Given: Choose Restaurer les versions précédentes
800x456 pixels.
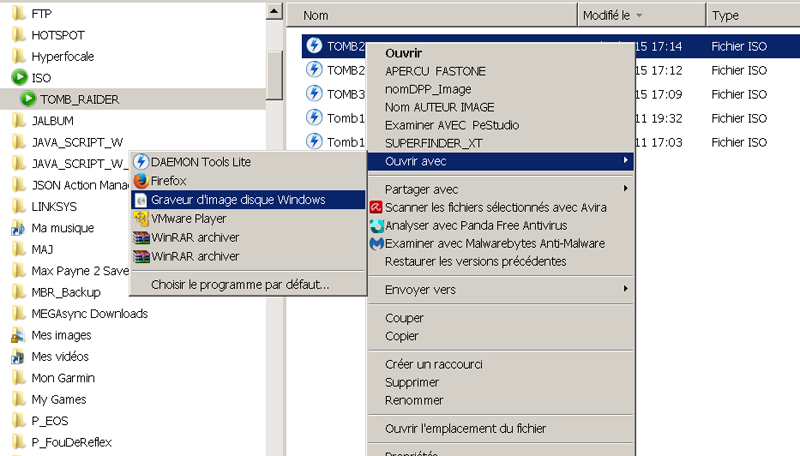Looking at the screenshot, I should pyautogui.click(x=501, y=261).
